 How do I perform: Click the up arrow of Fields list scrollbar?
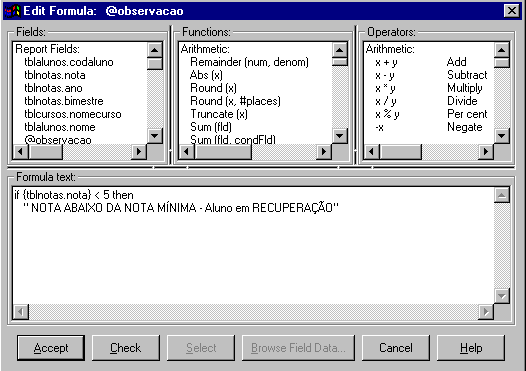click(x=155, y=50)
